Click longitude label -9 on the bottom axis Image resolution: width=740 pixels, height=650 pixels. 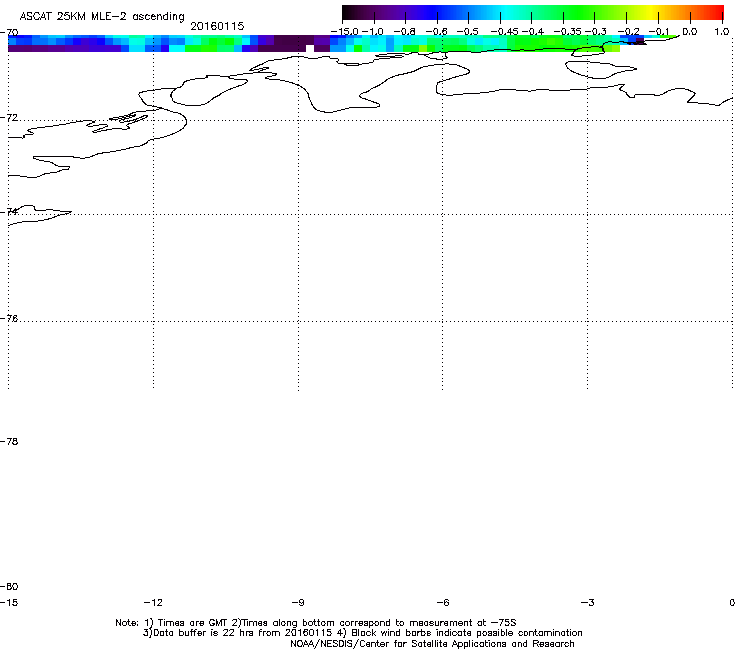(x=297, y=602)
